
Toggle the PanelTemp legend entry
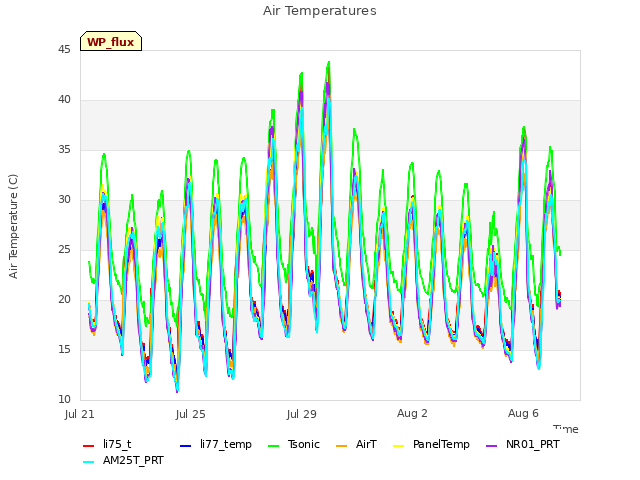tap(431, 444)
